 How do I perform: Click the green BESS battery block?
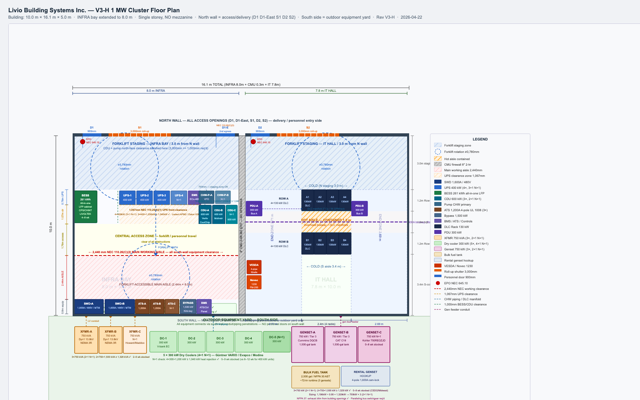[86, 207]
